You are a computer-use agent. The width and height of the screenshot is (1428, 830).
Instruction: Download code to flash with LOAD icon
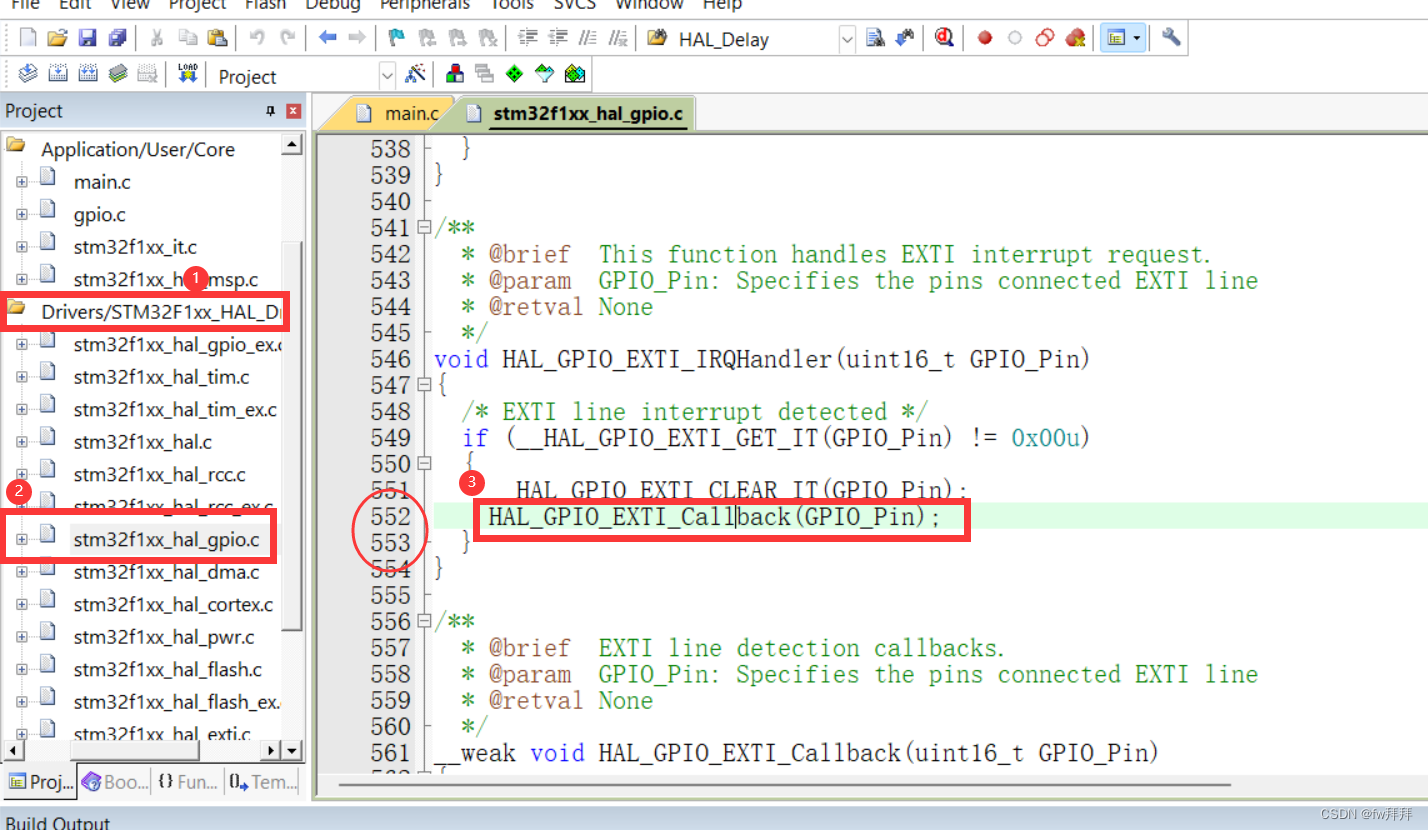click(x=187, y=74)
